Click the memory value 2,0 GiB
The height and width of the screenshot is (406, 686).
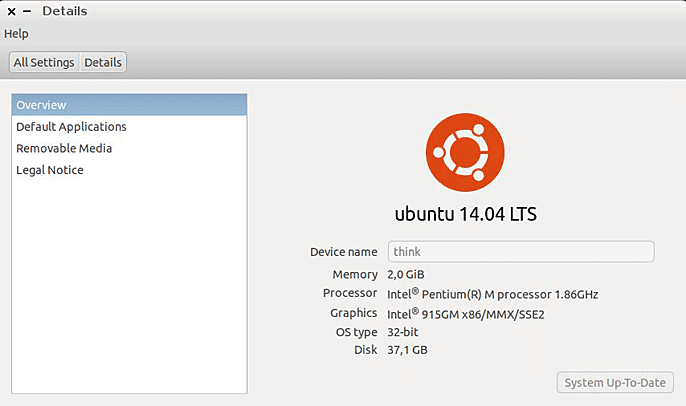click(406, 274)
